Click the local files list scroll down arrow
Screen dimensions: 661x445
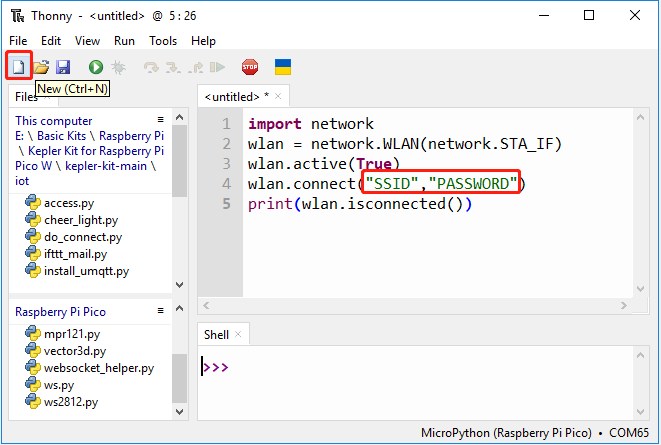(180, 285)
